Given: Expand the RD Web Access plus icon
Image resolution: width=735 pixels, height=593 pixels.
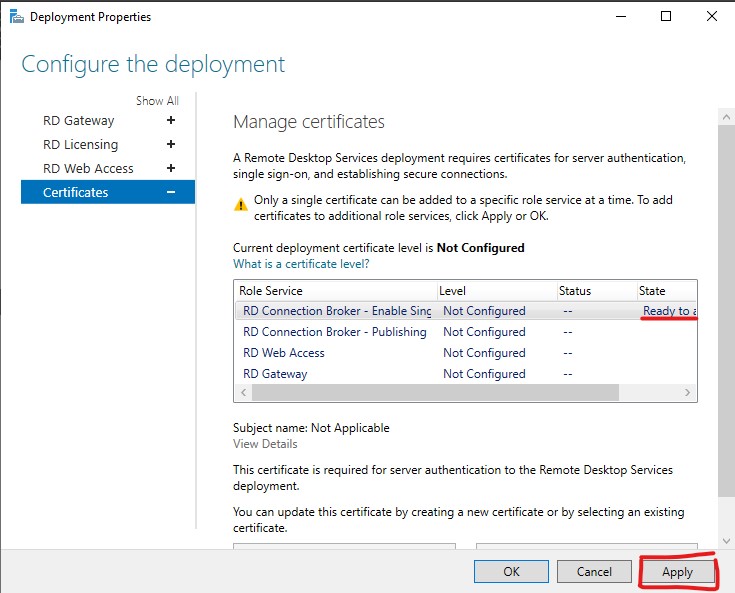Looking at the screenshot, I should point(171,168).
